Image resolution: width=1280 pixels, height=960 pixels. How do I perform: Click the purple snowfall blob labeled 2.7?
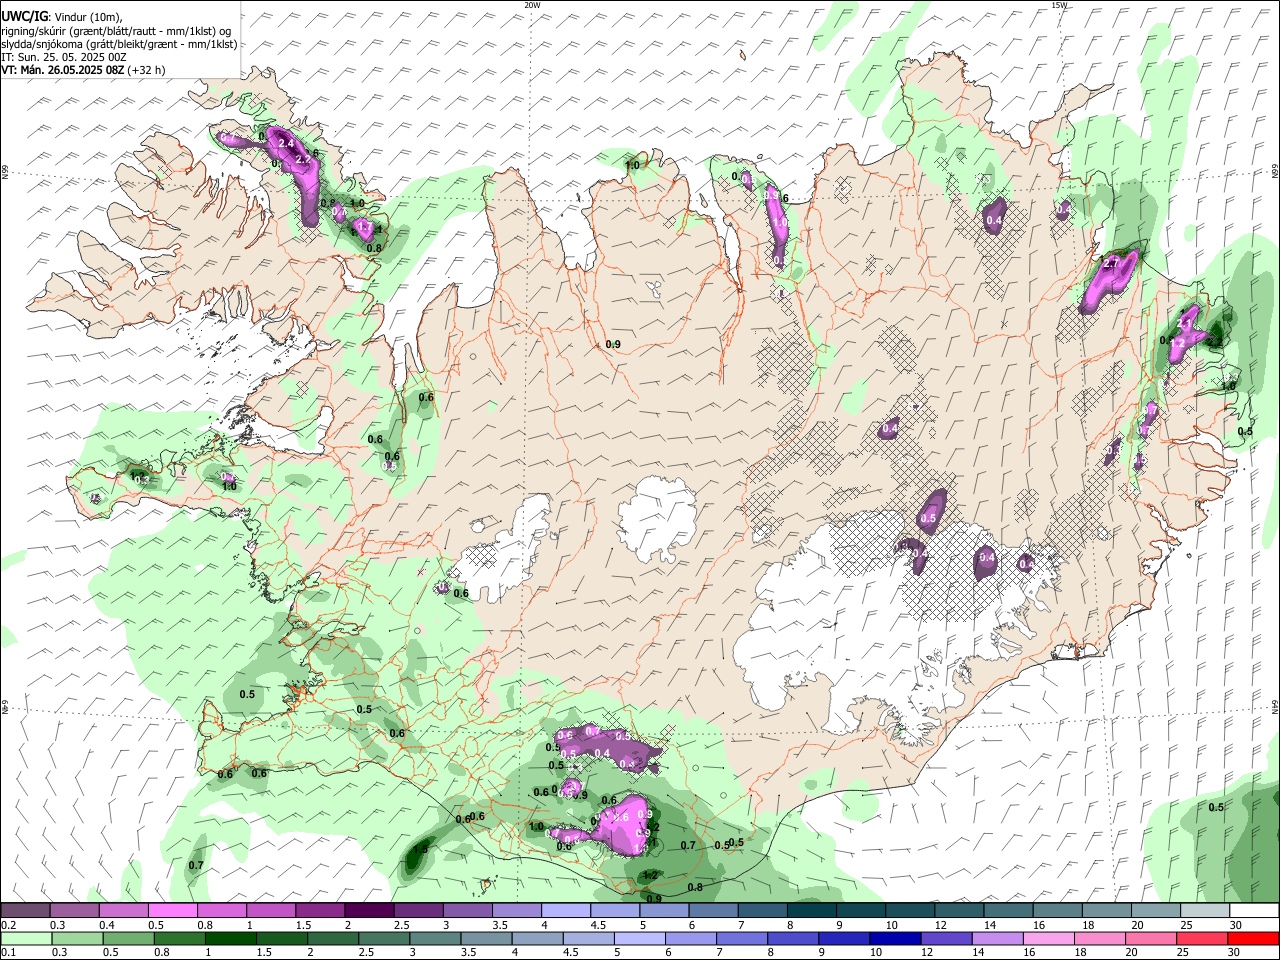tap(1108, 280)
